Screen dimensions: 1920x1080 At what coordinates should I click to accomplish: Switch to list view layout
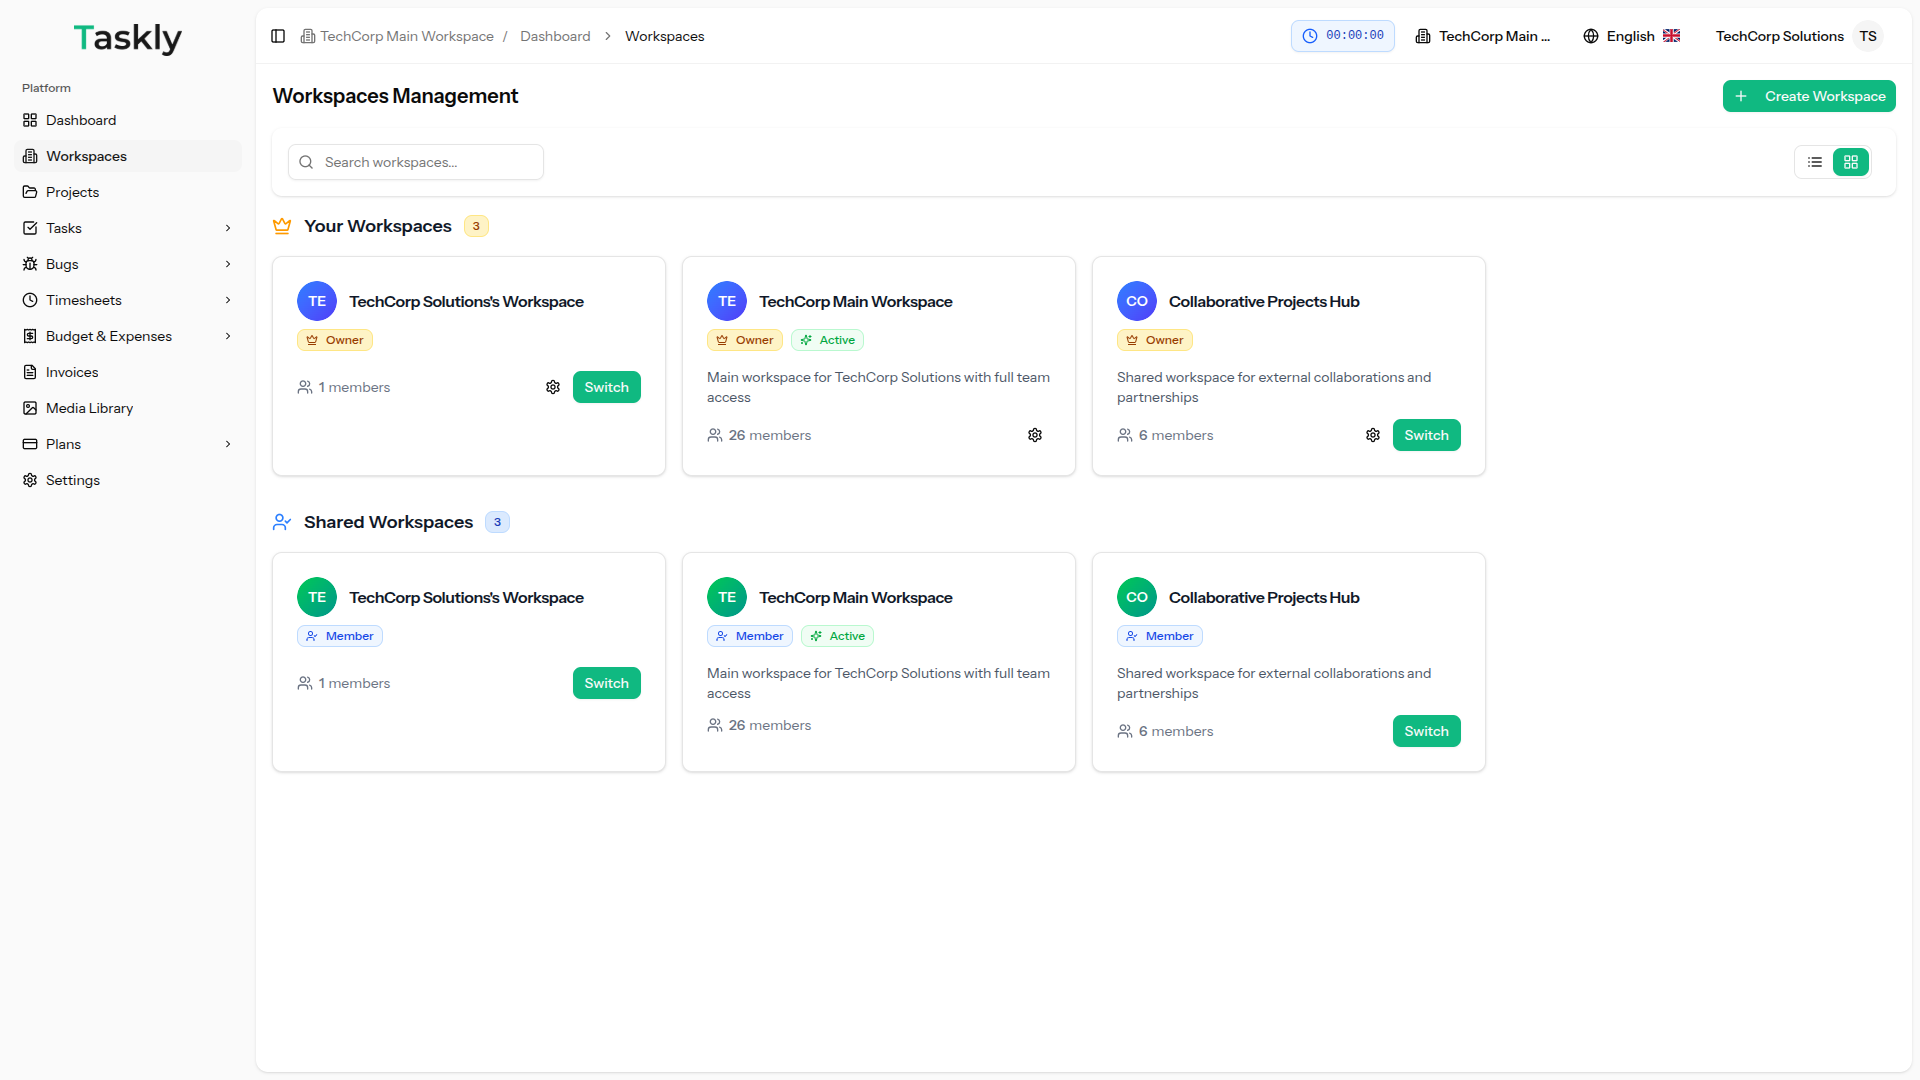click(1815, 162)
